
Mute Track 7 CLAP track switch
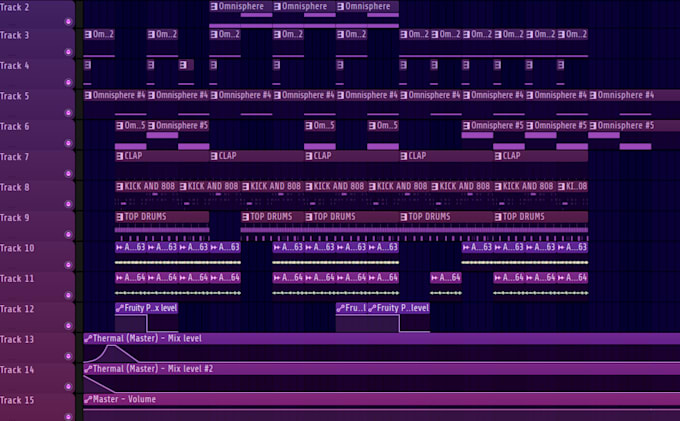68,174
